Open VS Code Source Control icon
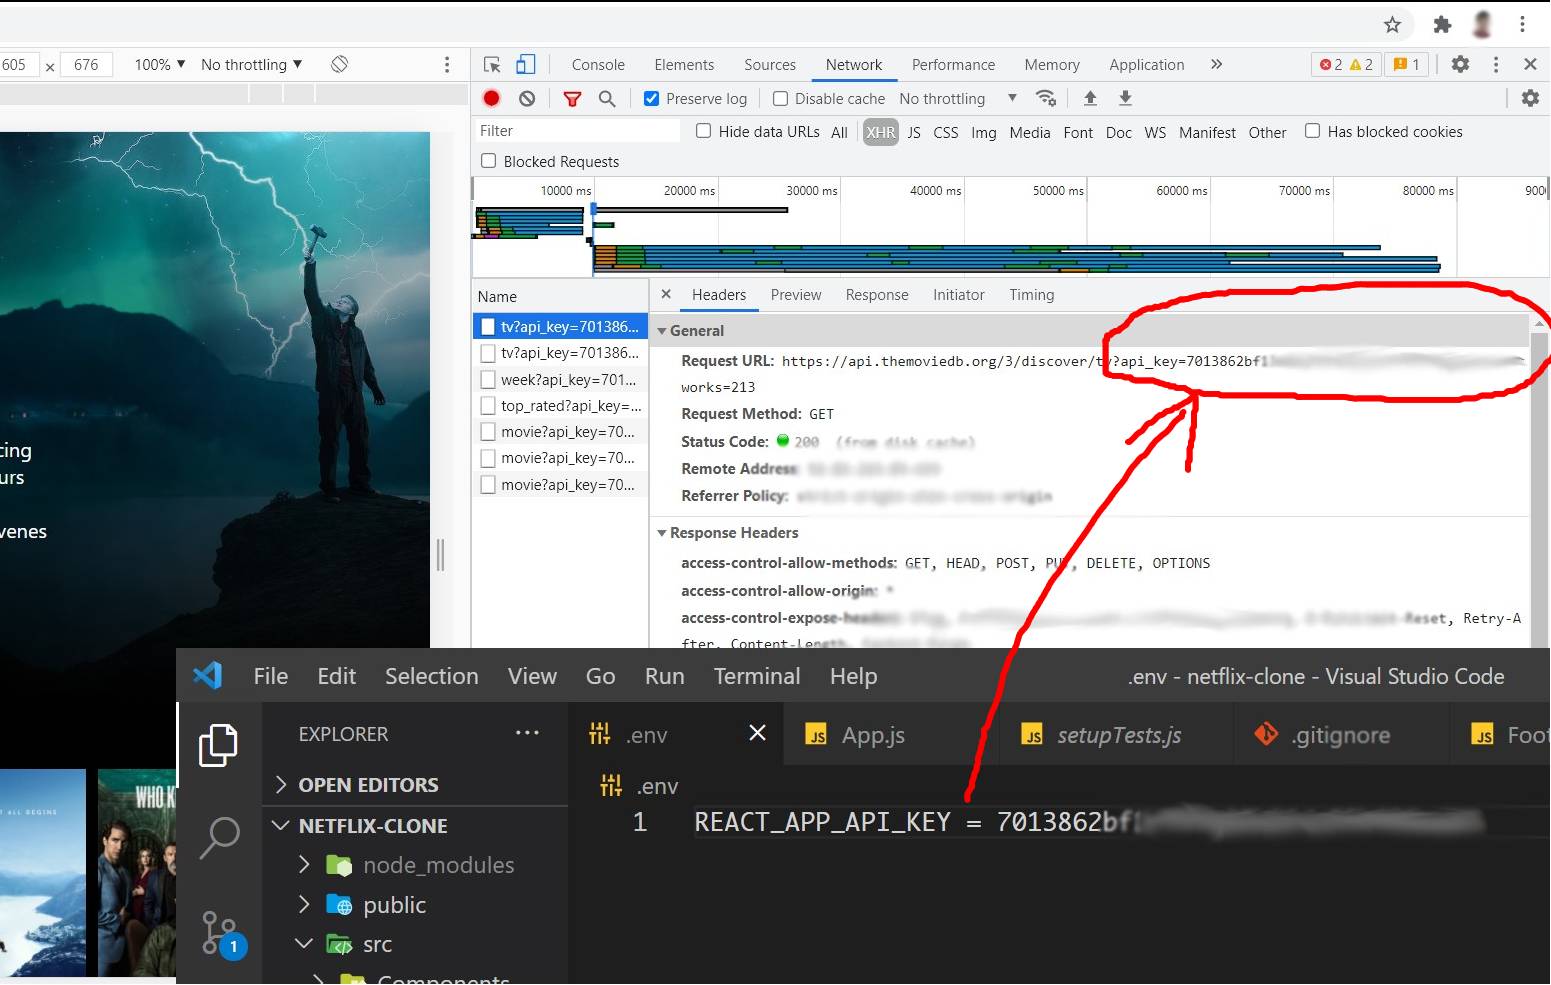Image resolution: width=1551 pixels, height=985 pixels. click(x=222, y=934)
